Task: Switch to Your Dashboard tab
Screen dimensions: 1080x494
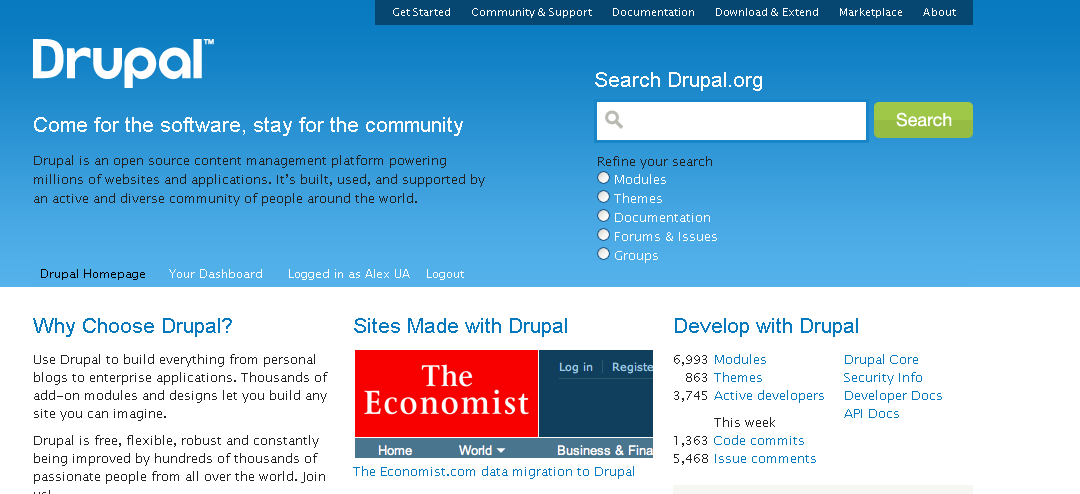Action: [x=216, y=274]
